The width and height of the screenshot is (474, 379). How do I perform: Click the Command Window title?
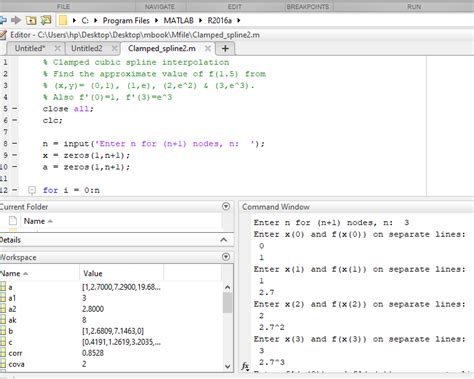click(x=276, y=207)
